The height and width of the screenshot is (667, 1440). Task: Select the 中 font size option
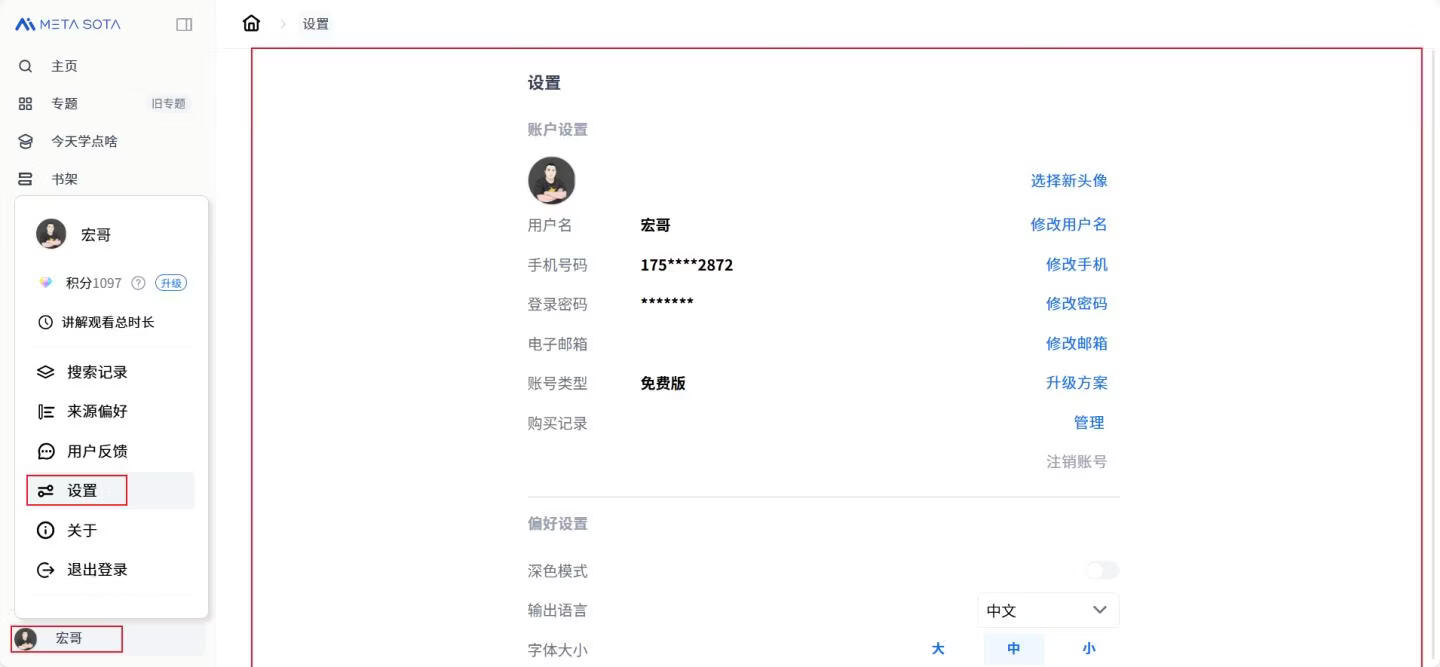1013,648
